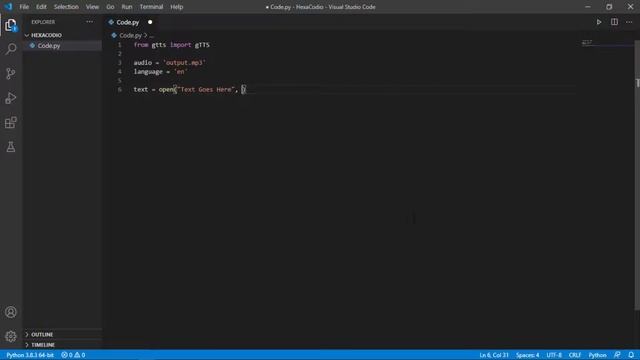Click the language variable on line 4
640x360 pixels.
click(x=148, y=72)
